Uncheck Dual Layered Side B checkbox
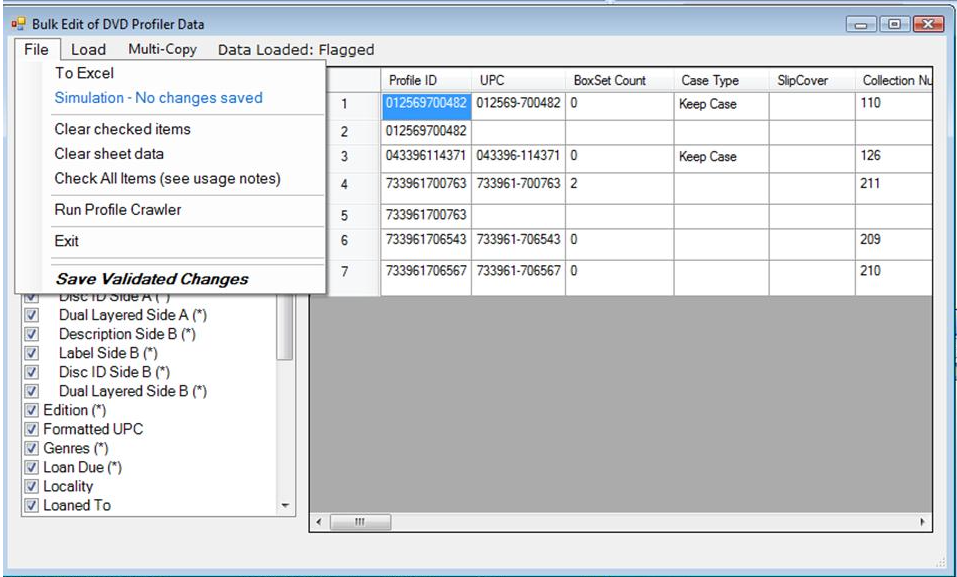This screenshot has width=957, height=577. [x=31, y=391]
